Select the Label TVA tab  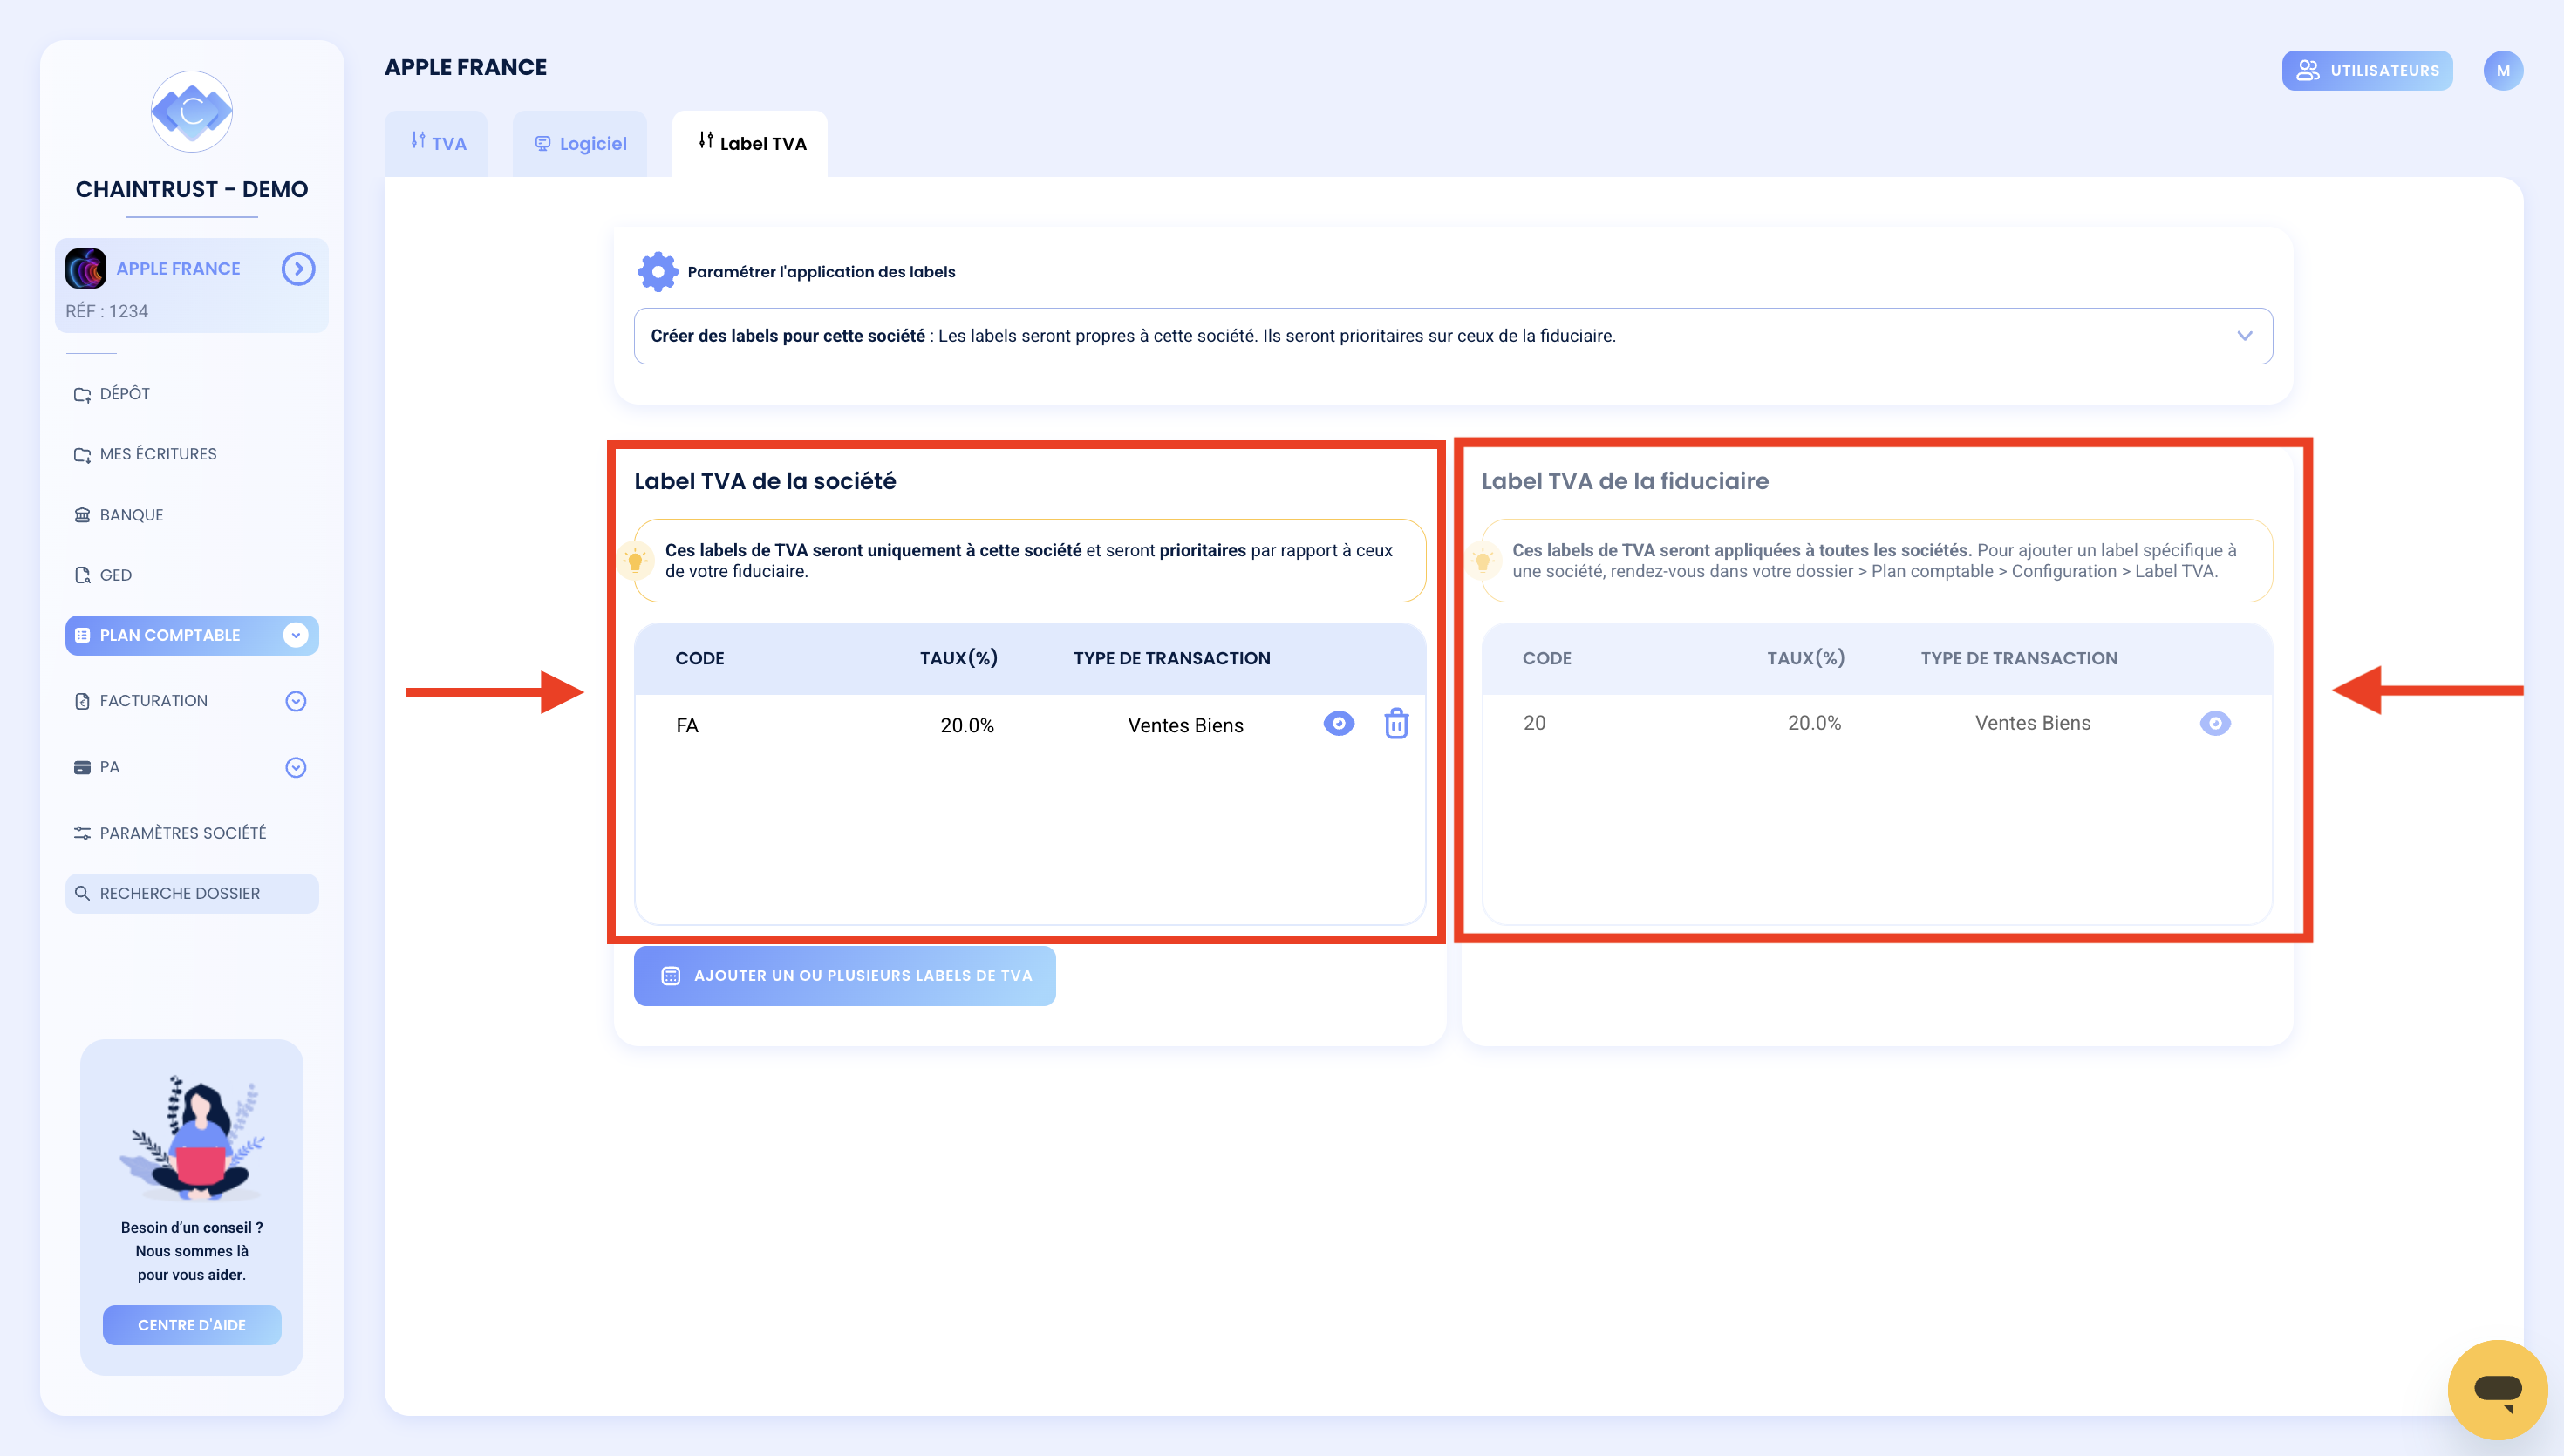point(750,144)
